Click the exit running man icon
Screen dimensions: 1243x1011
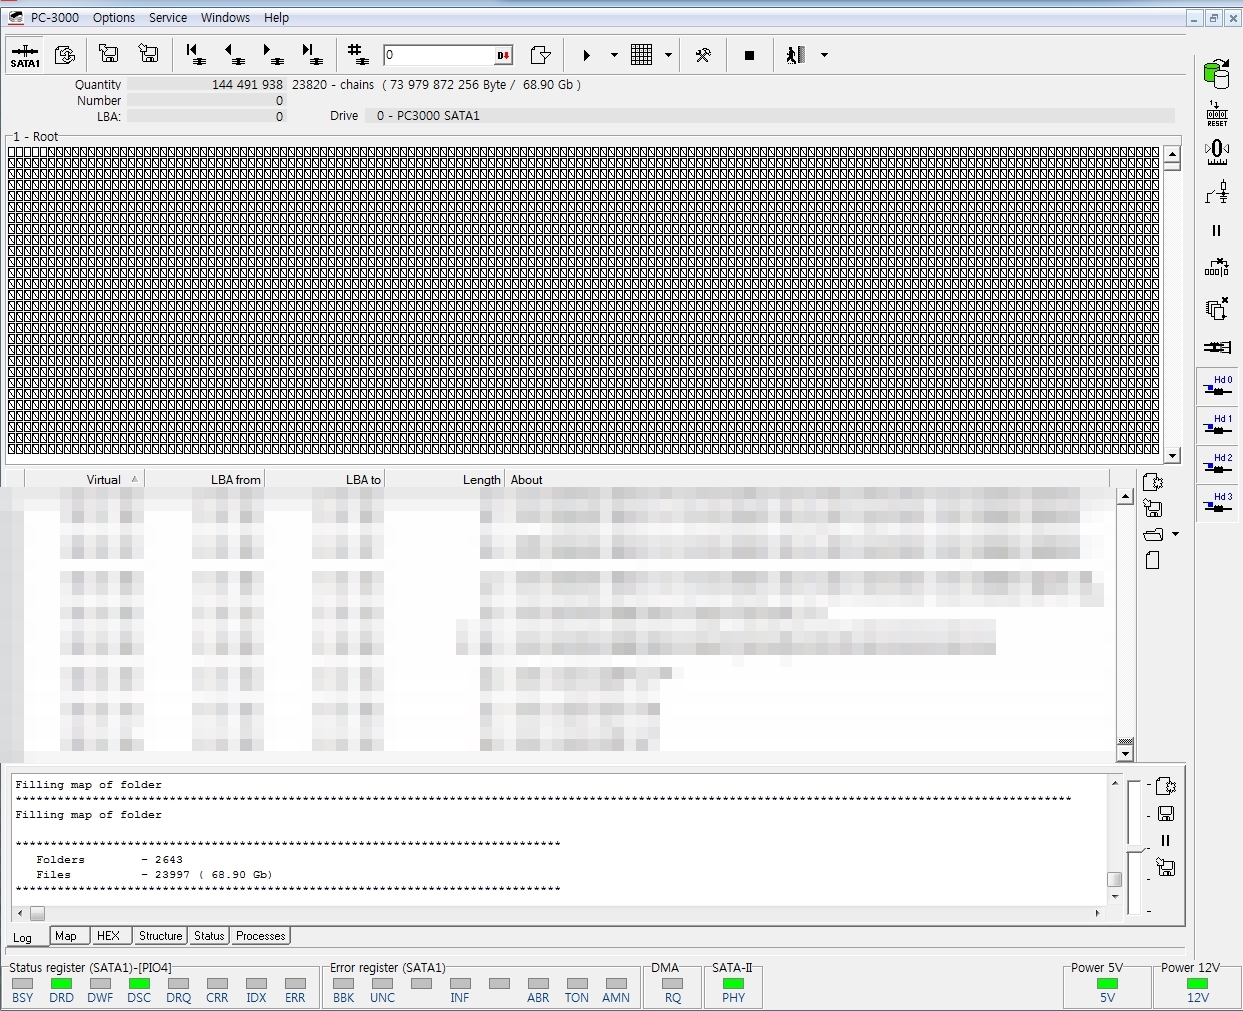[795, 55]
